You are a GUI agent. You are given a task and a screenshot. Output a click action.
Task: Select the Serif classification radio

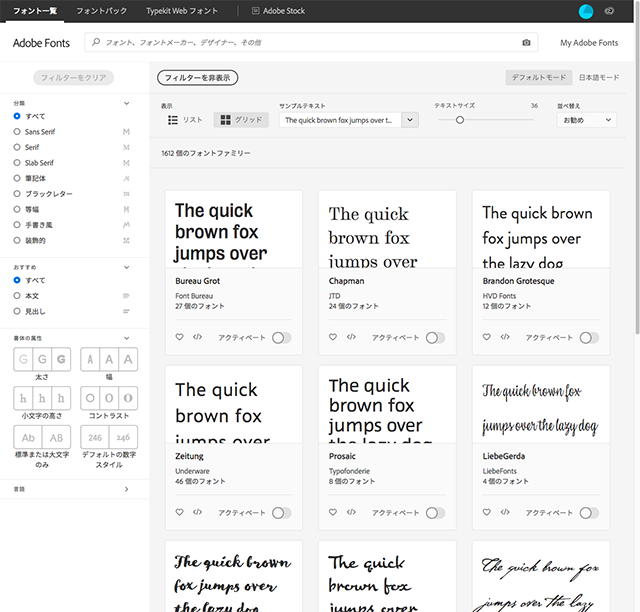tap(17, 147)
